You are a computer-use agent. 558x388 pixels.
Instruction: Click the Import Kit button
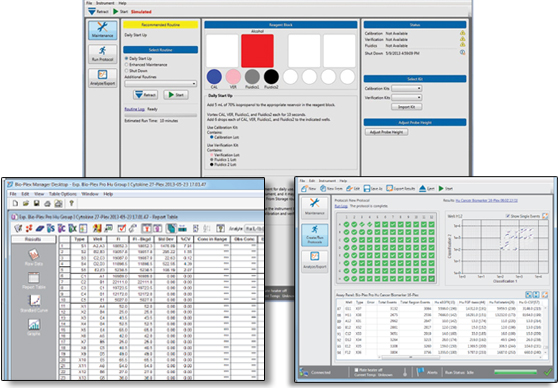(x=407, y=107)
